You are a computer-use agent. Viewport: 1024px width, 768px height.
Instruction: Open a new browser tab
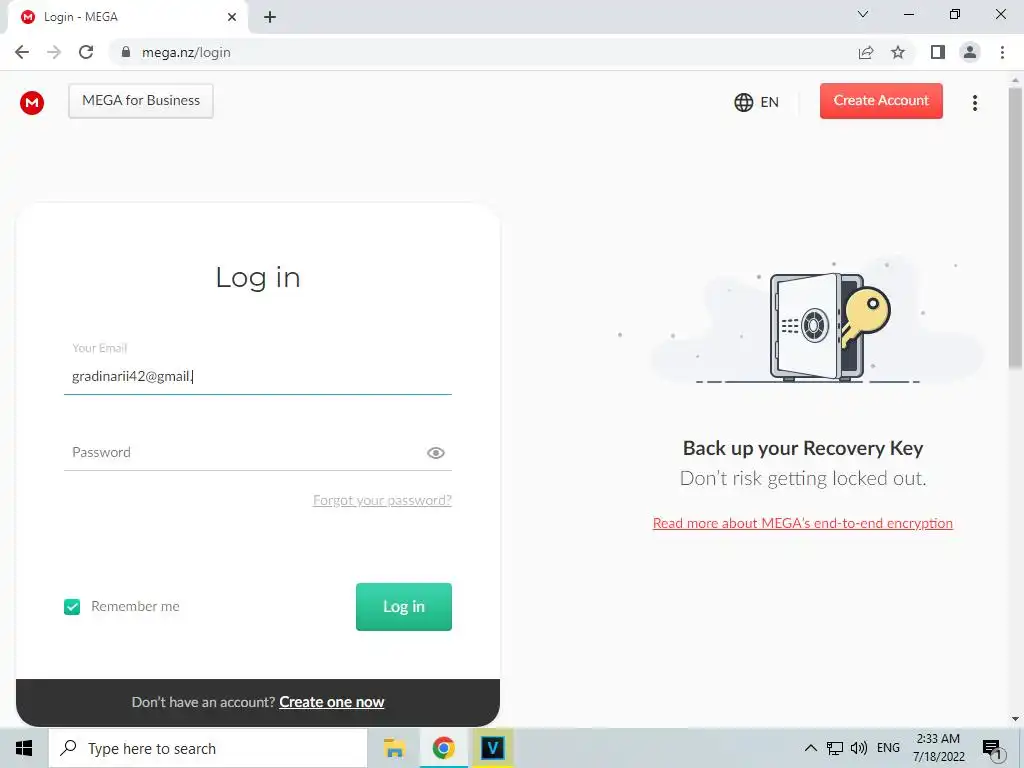[x=270, y=18]
